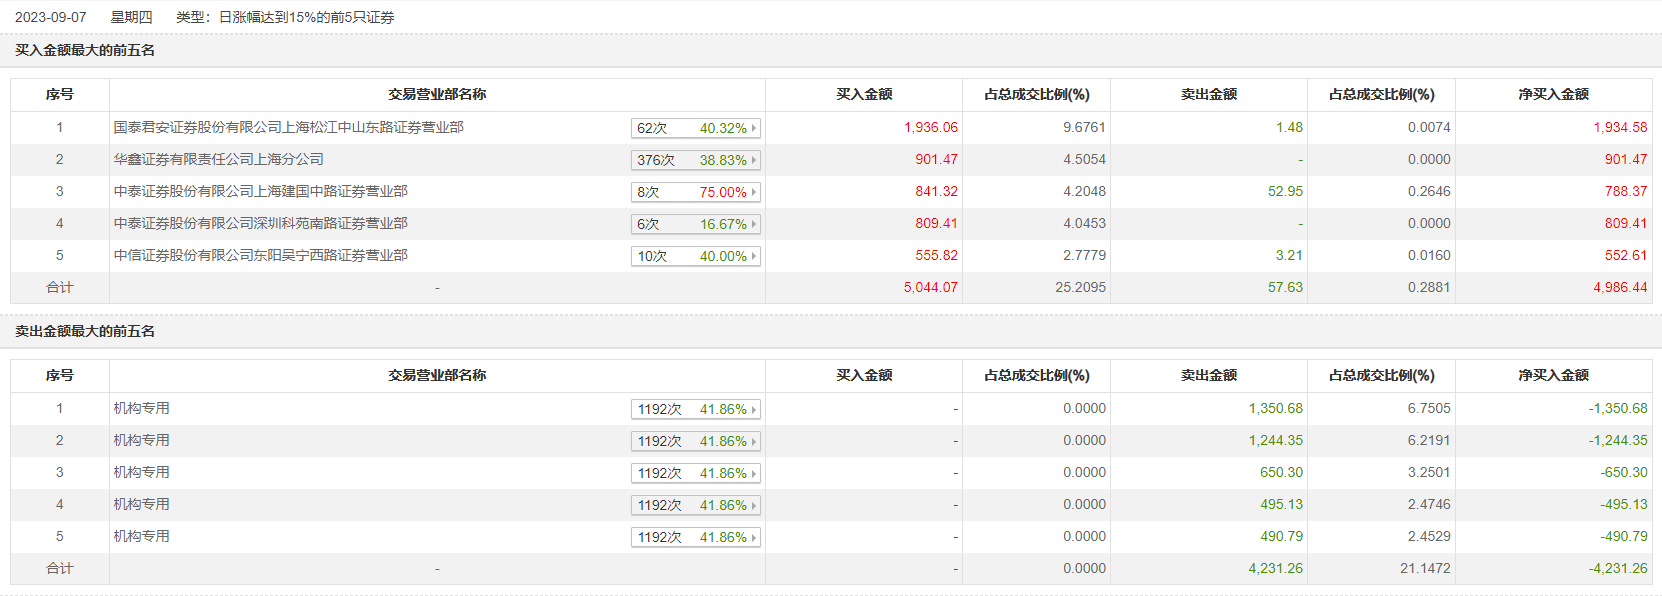
Task: Click sell amount 52.95
Action: pos(1285,191)
